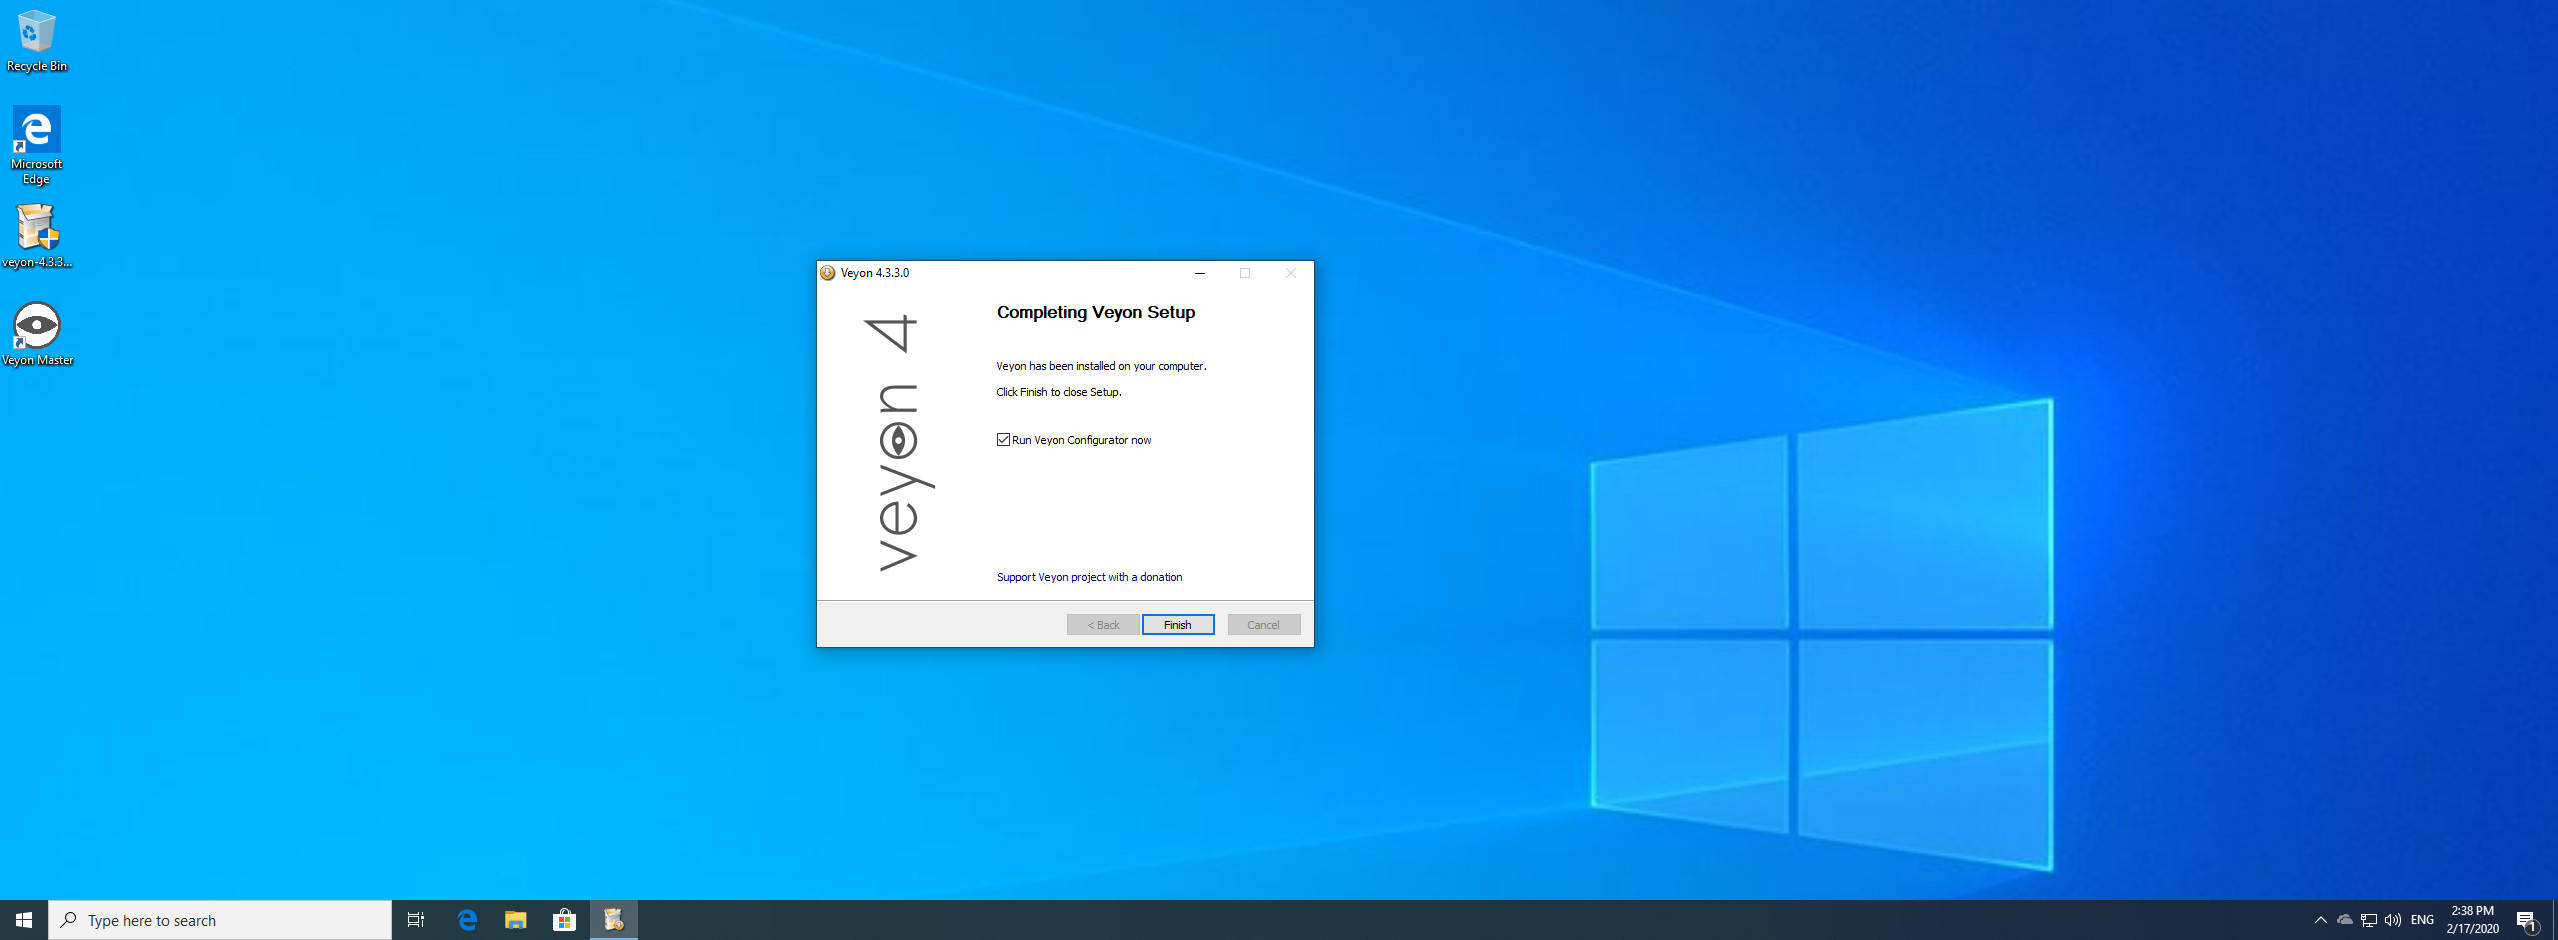Screen dimensions: 2558x940
Task: Open the clock showing 2:38 PM
Action: (x=2473, y=920)
